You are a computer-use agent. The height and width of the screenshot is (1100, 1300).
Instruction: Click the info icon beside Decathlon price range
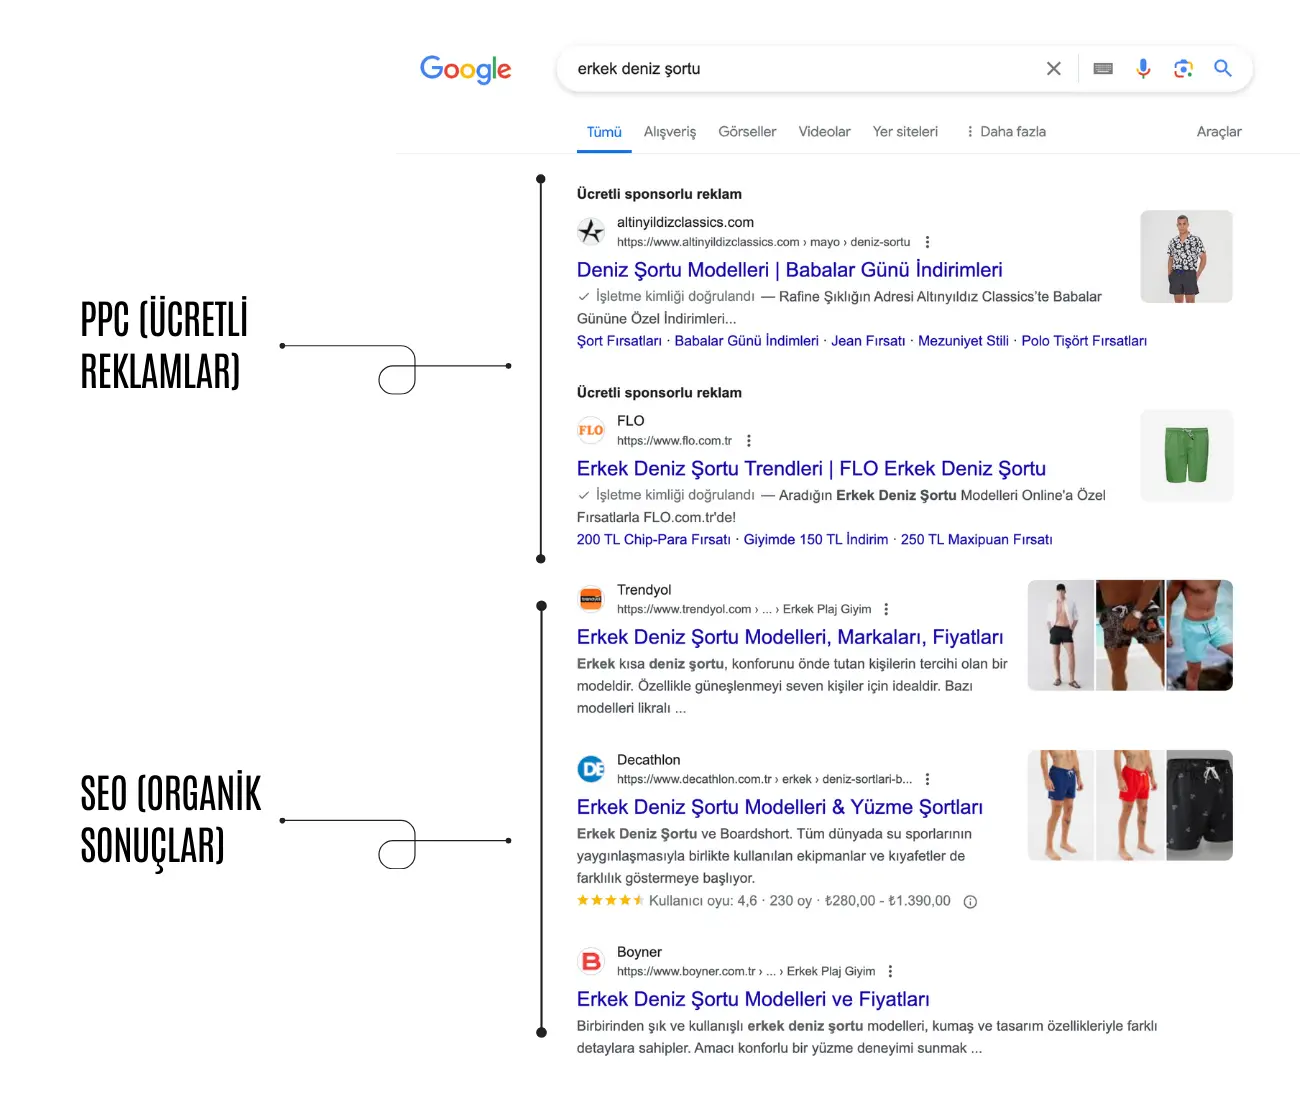[x=969, y=902]
